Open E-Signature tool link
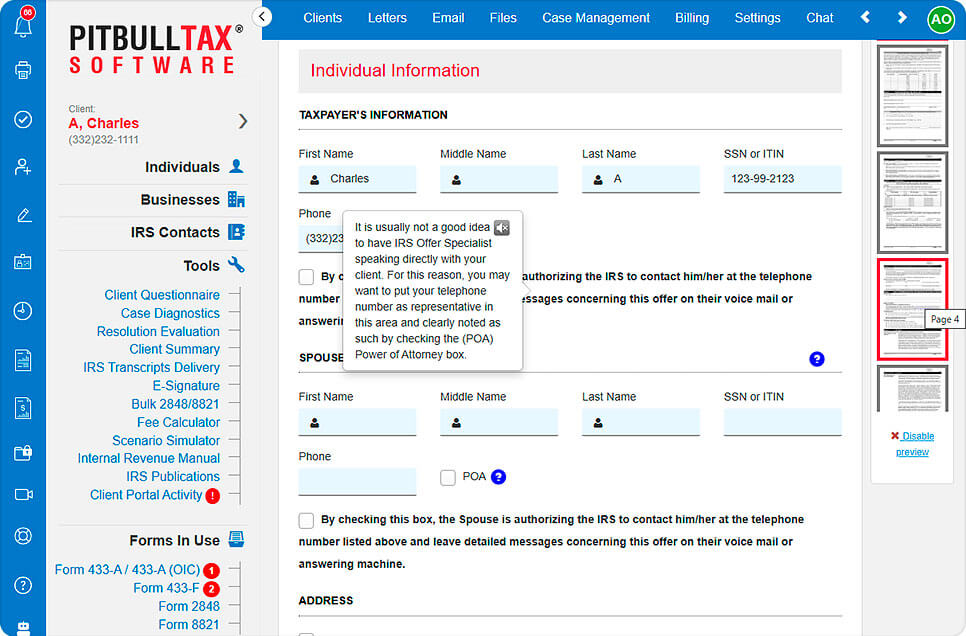The height and width of the screenshot is (636, 966). [x=186, y=386]
